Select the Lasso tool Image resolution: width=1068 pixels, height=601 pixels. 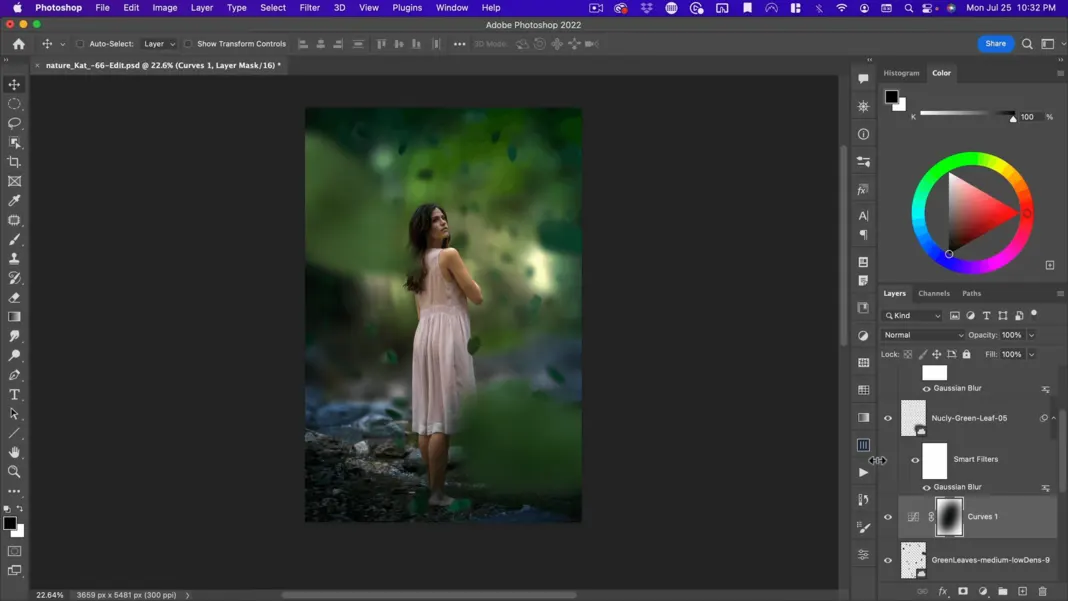(x=14, y=123)
